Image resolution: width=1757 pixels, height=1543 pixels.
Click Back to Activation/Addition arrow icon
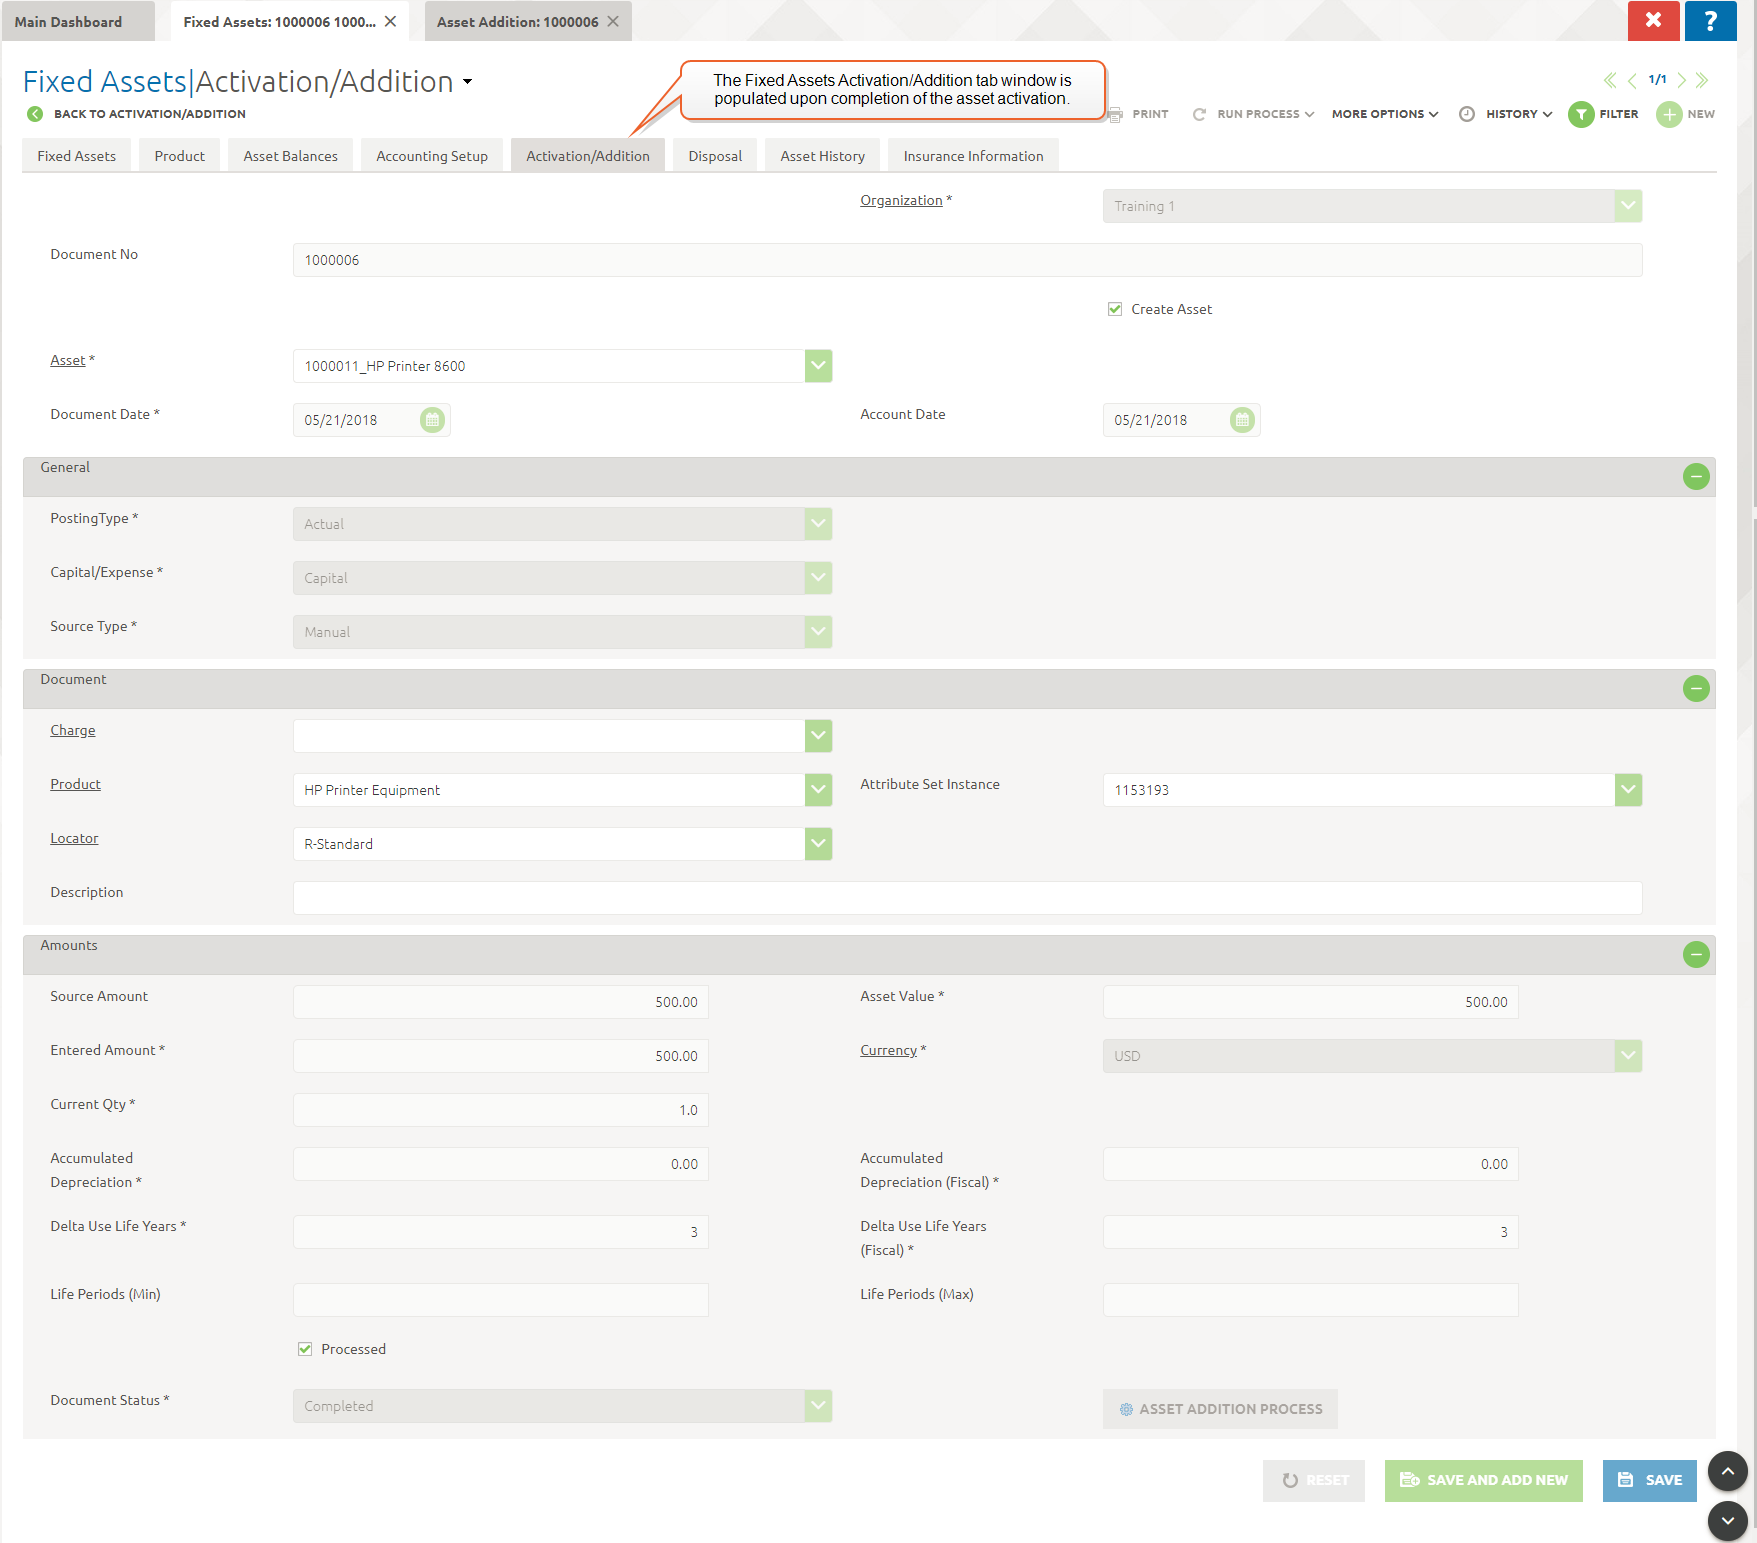[x=35, y=114]
